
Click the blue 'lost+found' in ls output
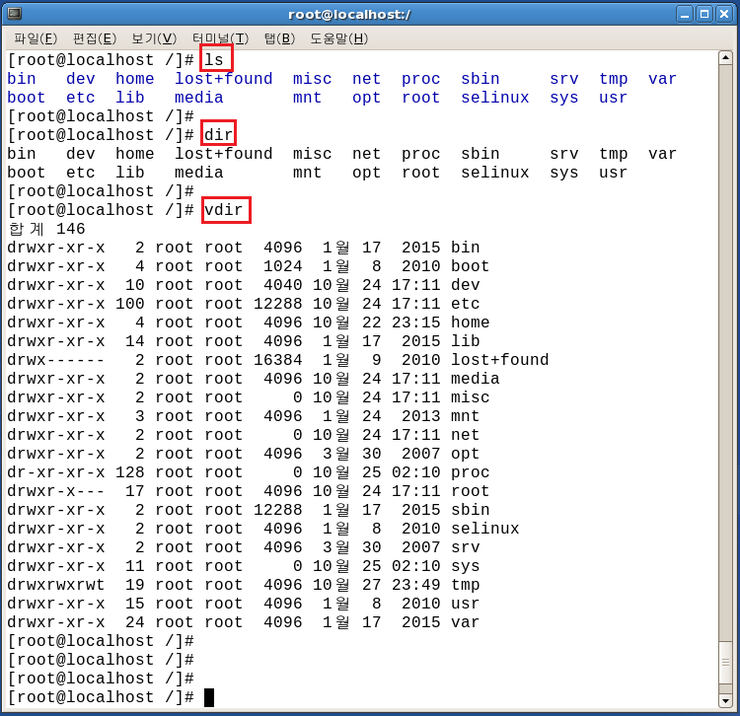tap(224, 79)
